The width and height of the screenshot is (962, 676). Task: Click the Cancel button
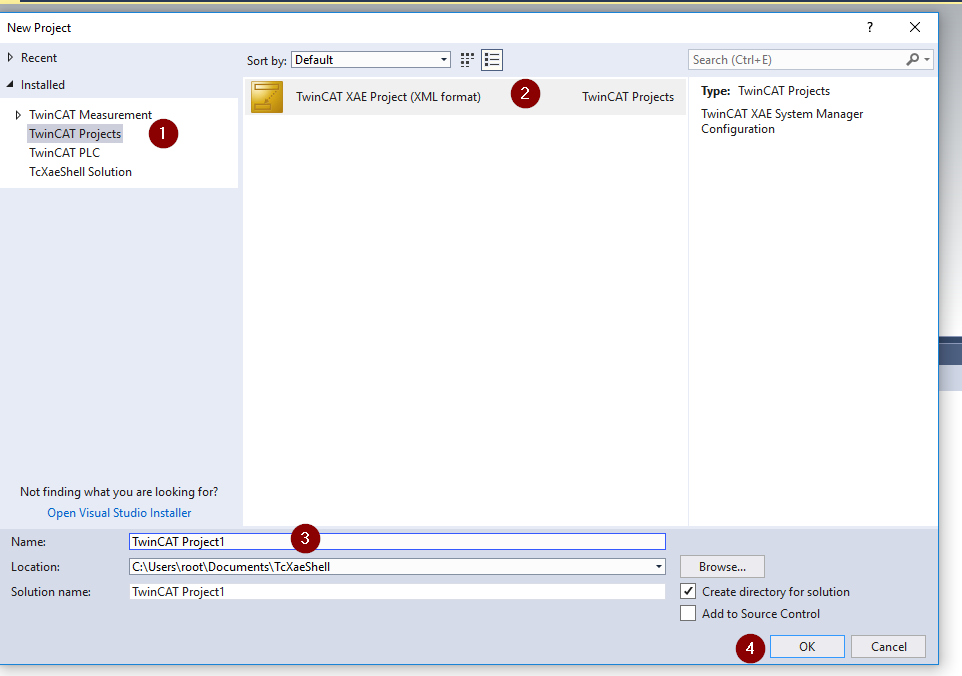click(888, 647)
